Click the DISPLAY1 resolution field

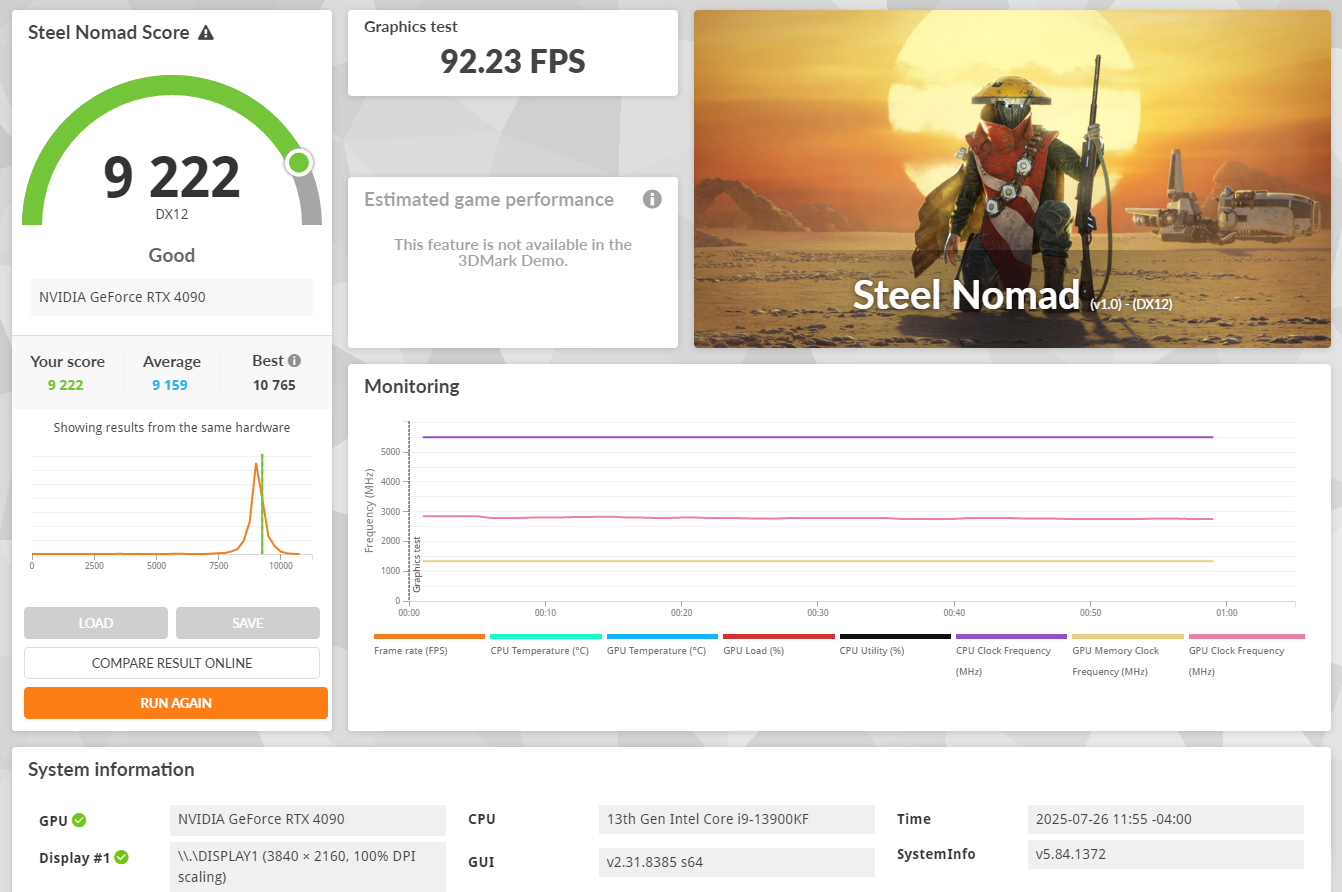[x=308, y=866]
